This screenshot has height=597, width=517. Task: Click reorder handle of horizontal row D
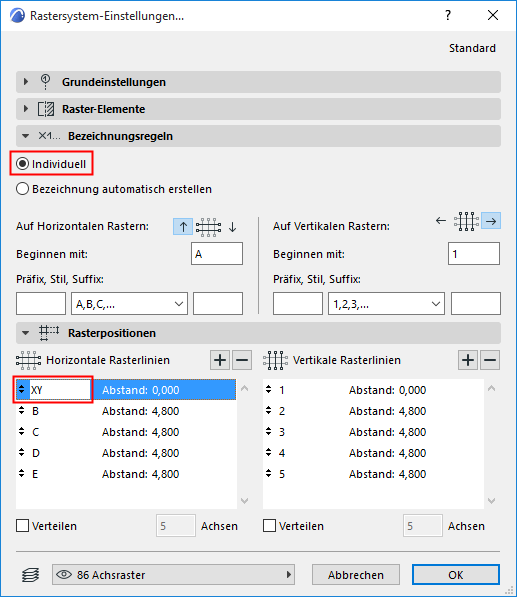22,452
